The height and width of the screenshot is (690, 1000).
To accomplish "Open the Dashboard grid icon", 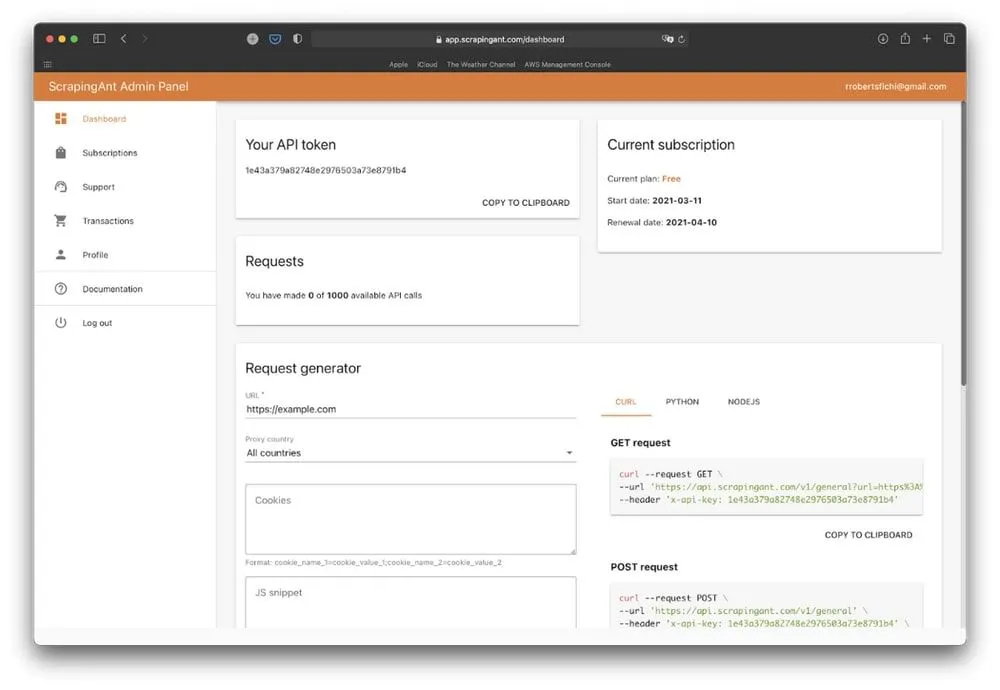I will [x=61, y=119].
